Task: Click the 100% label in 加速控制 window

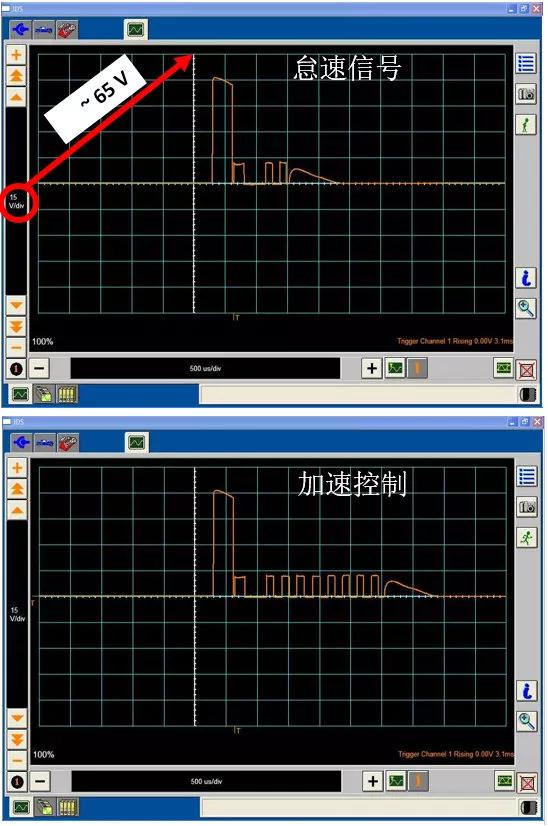Action: click(x=44, y=754)
